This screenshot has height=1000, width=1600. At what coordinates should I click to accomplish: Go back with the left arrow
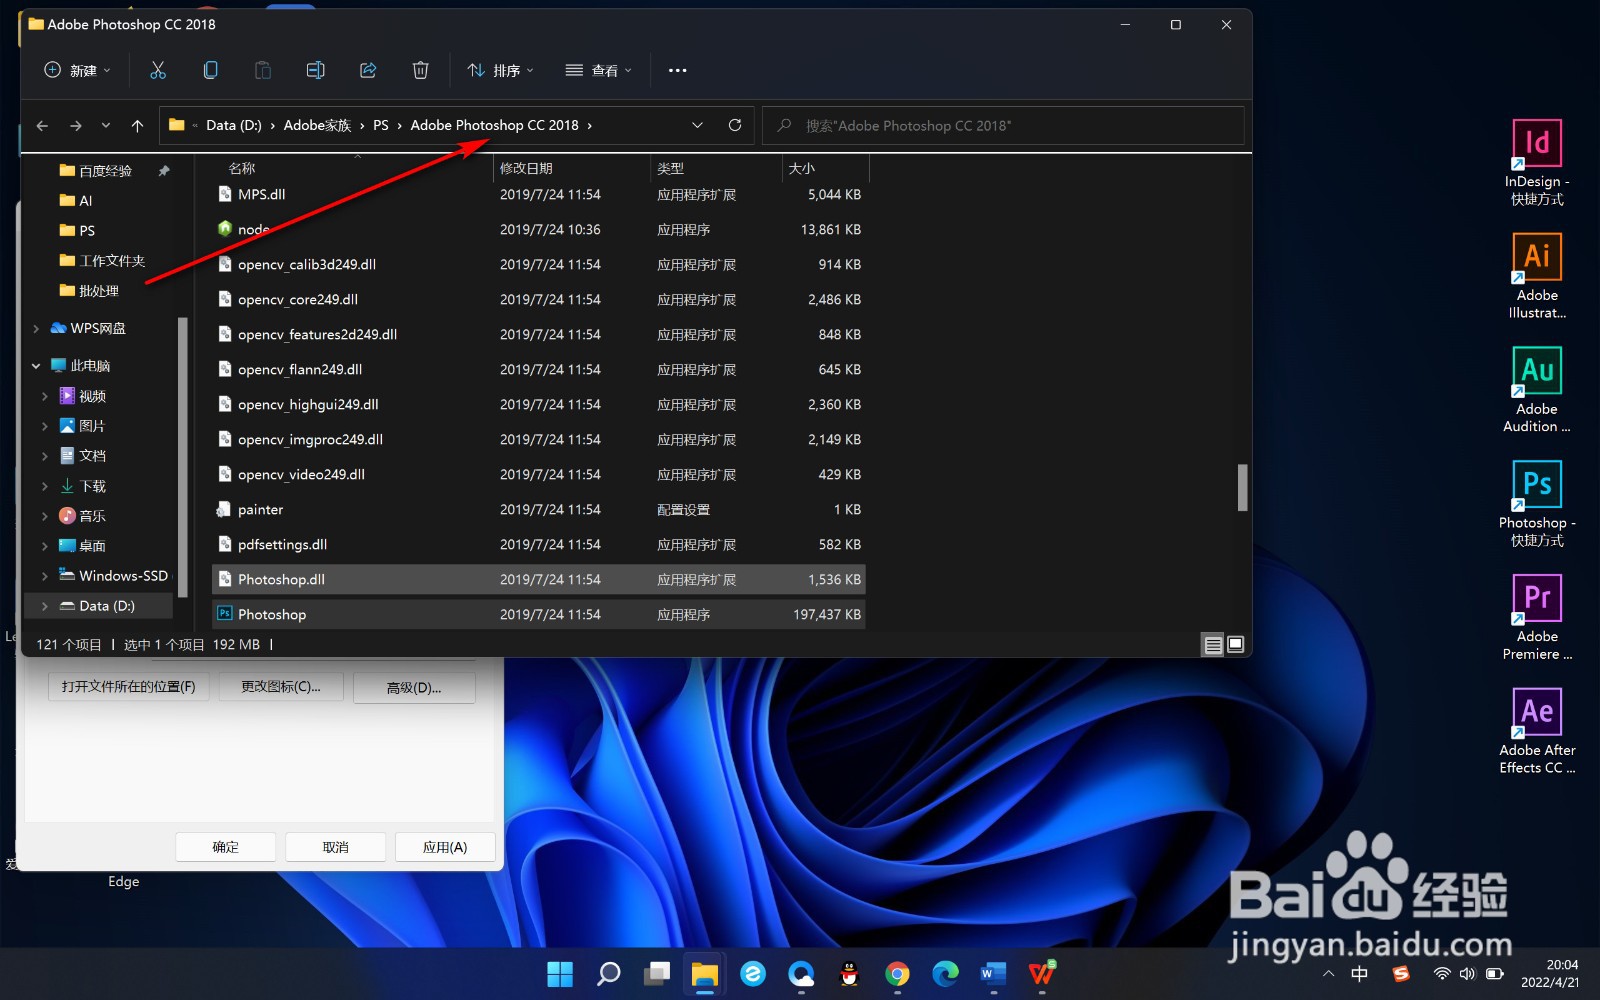(x=42, y=125)
